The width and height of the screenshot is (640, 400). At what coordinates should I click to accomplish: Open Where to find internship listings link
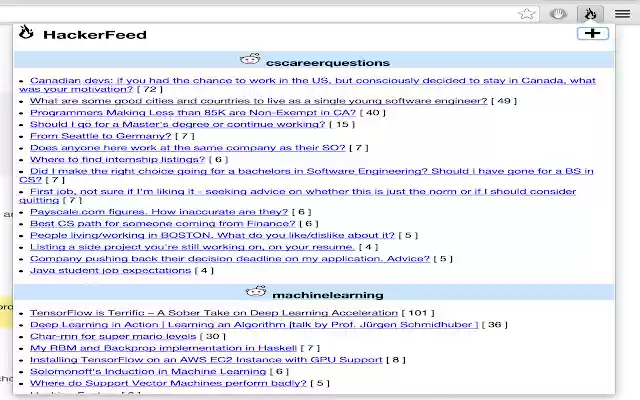[x=117, y=160]
